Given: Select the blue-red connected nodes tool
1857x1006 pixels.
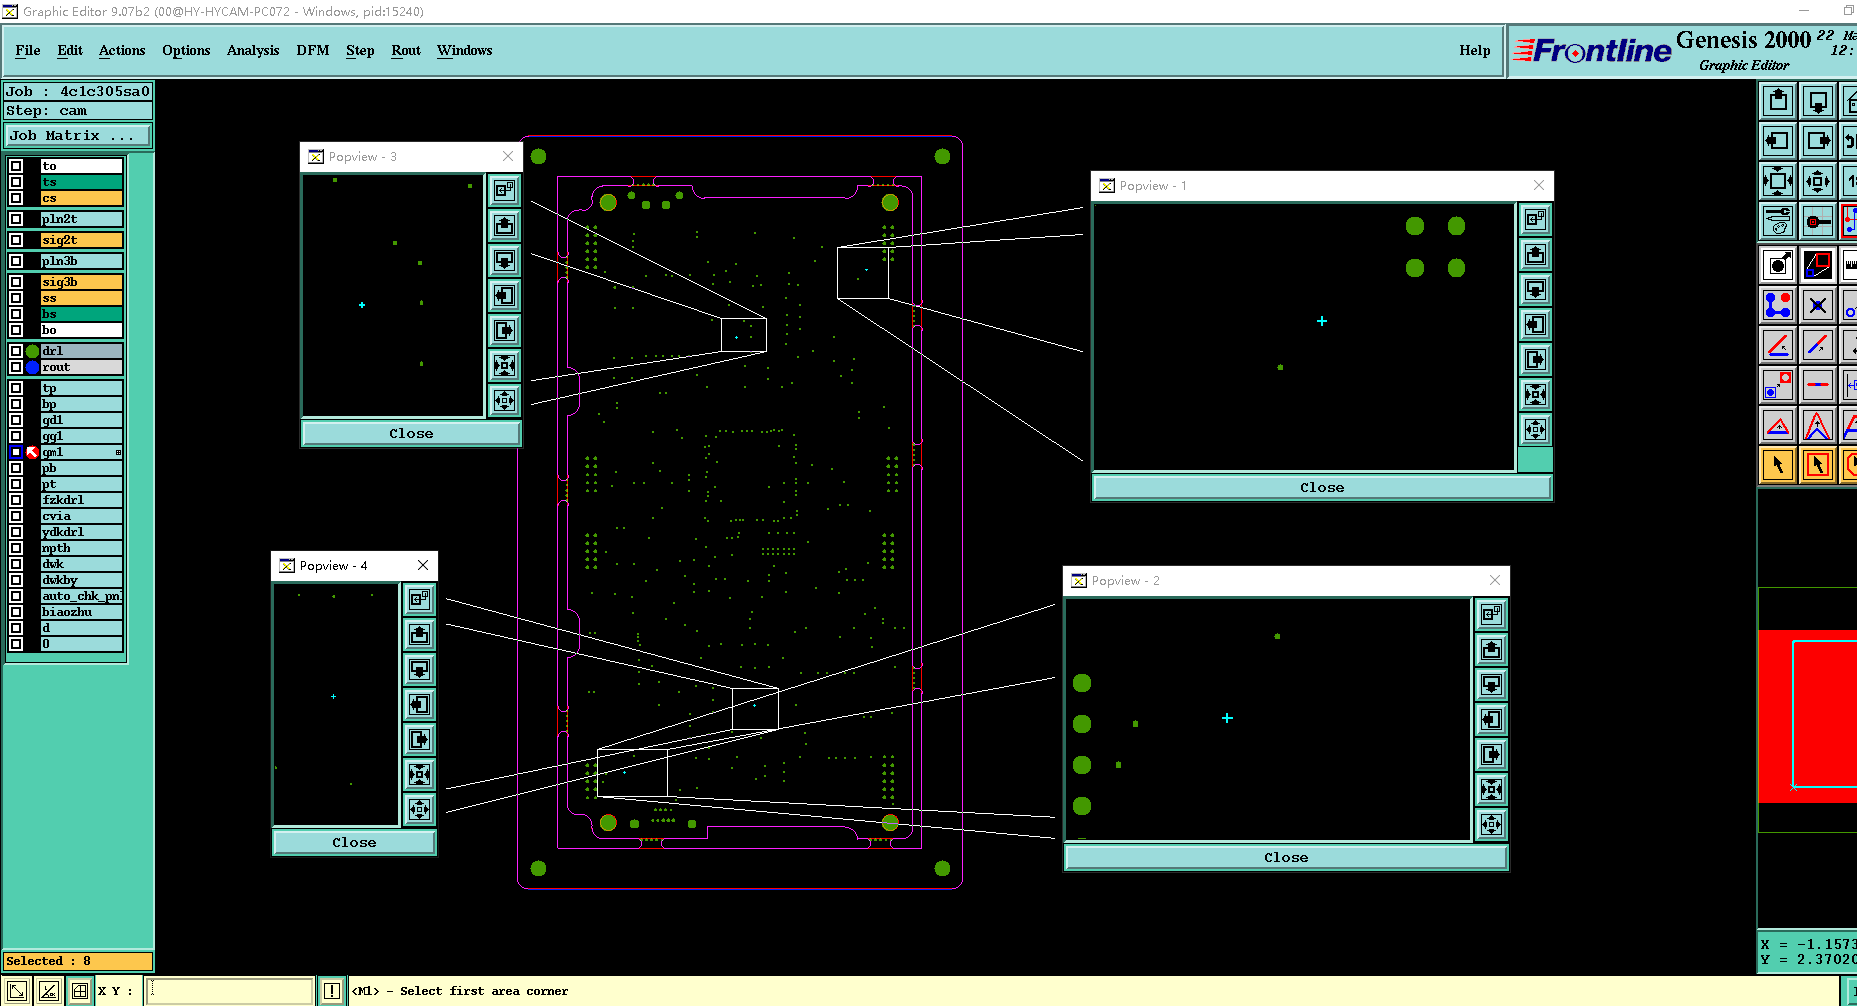Looking at the screenshot, I should click(1778, 305).
